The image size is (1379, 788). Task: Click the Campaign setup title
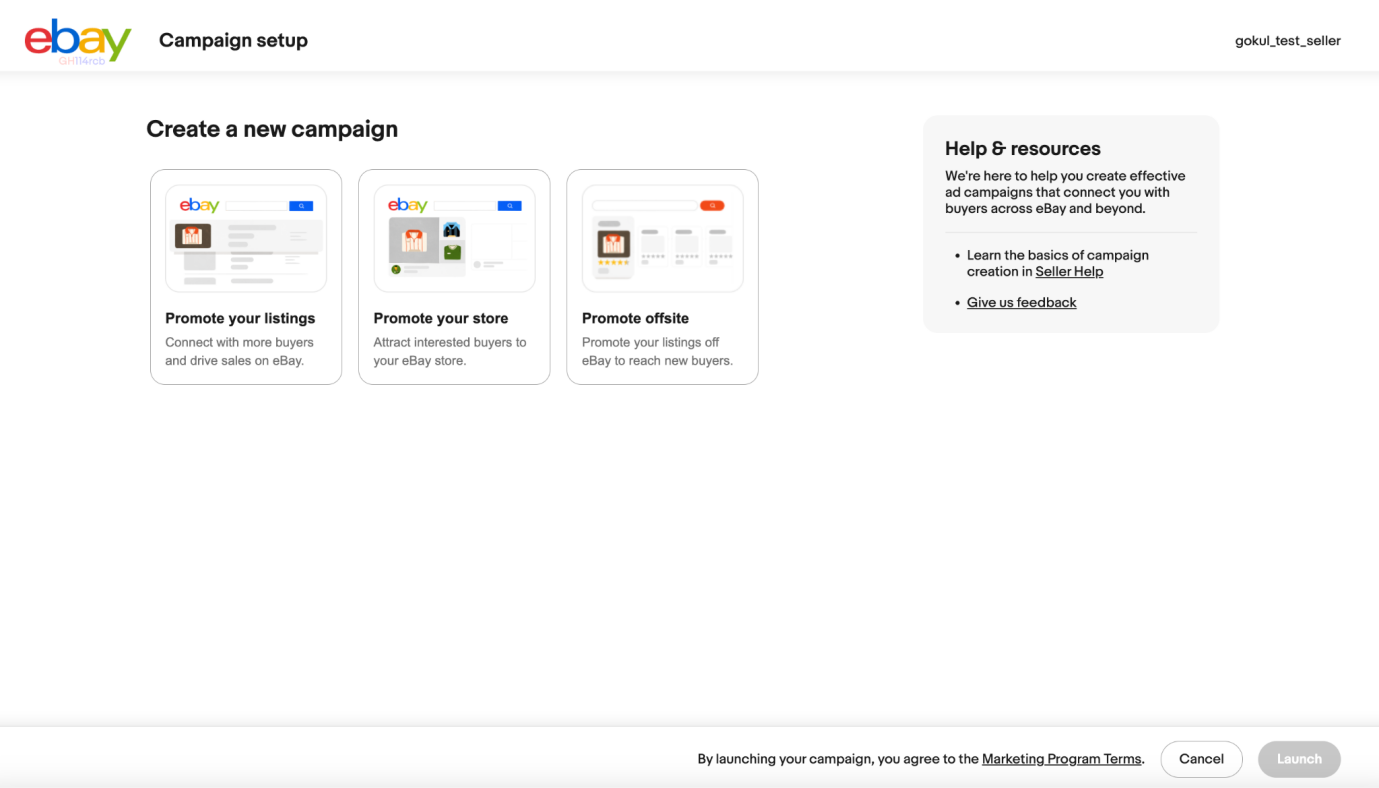pos(233,40)
